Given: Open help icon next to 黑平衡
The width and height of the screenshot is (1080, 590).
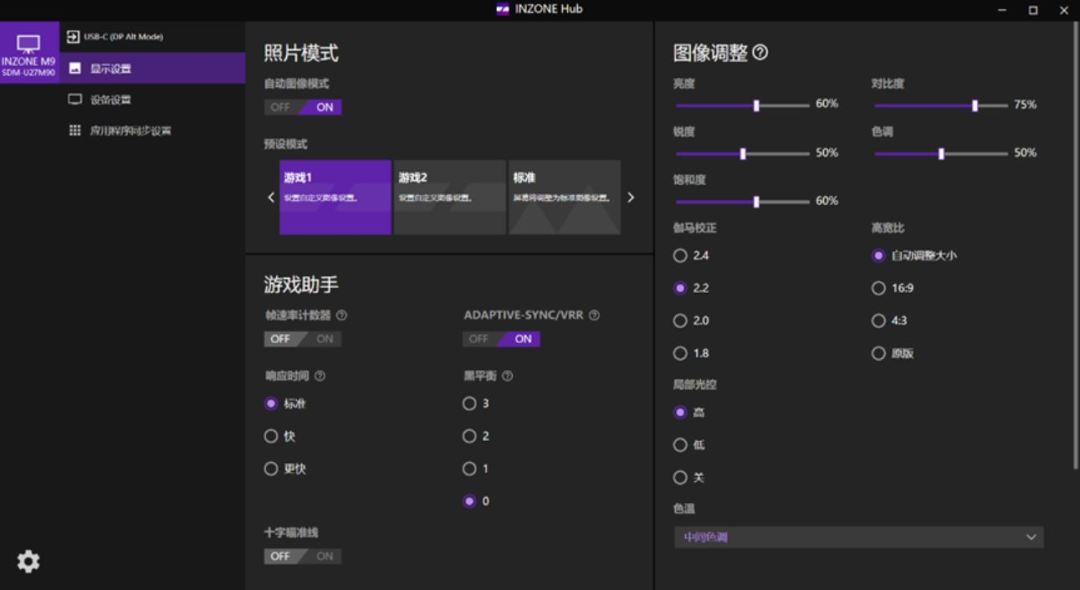Looking at the screenshot, I should pos(508,376).
